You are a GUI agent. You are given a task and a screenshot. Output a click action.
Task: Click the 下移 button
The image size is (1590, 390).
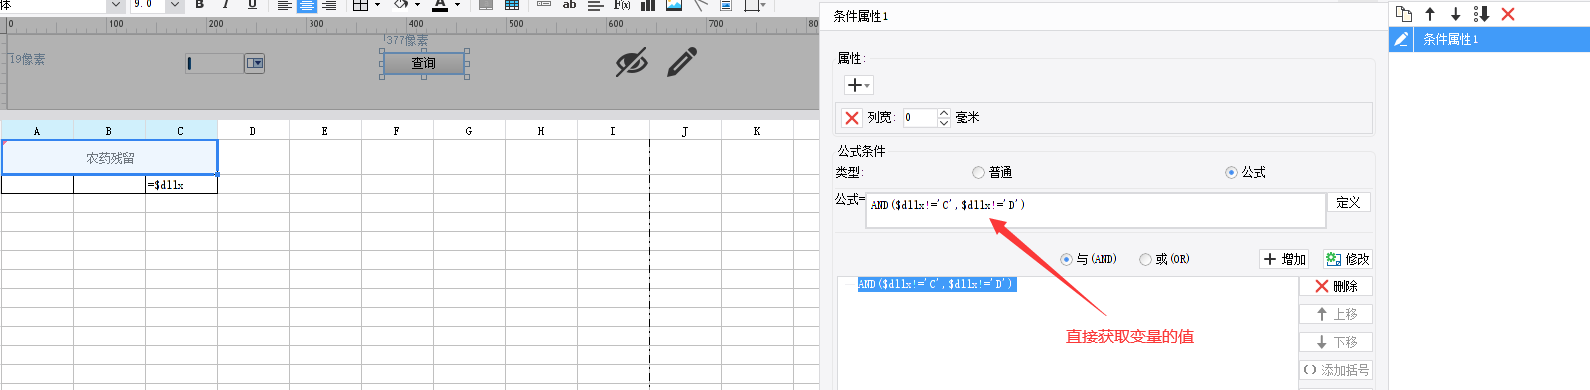[x=1336, y=342]
